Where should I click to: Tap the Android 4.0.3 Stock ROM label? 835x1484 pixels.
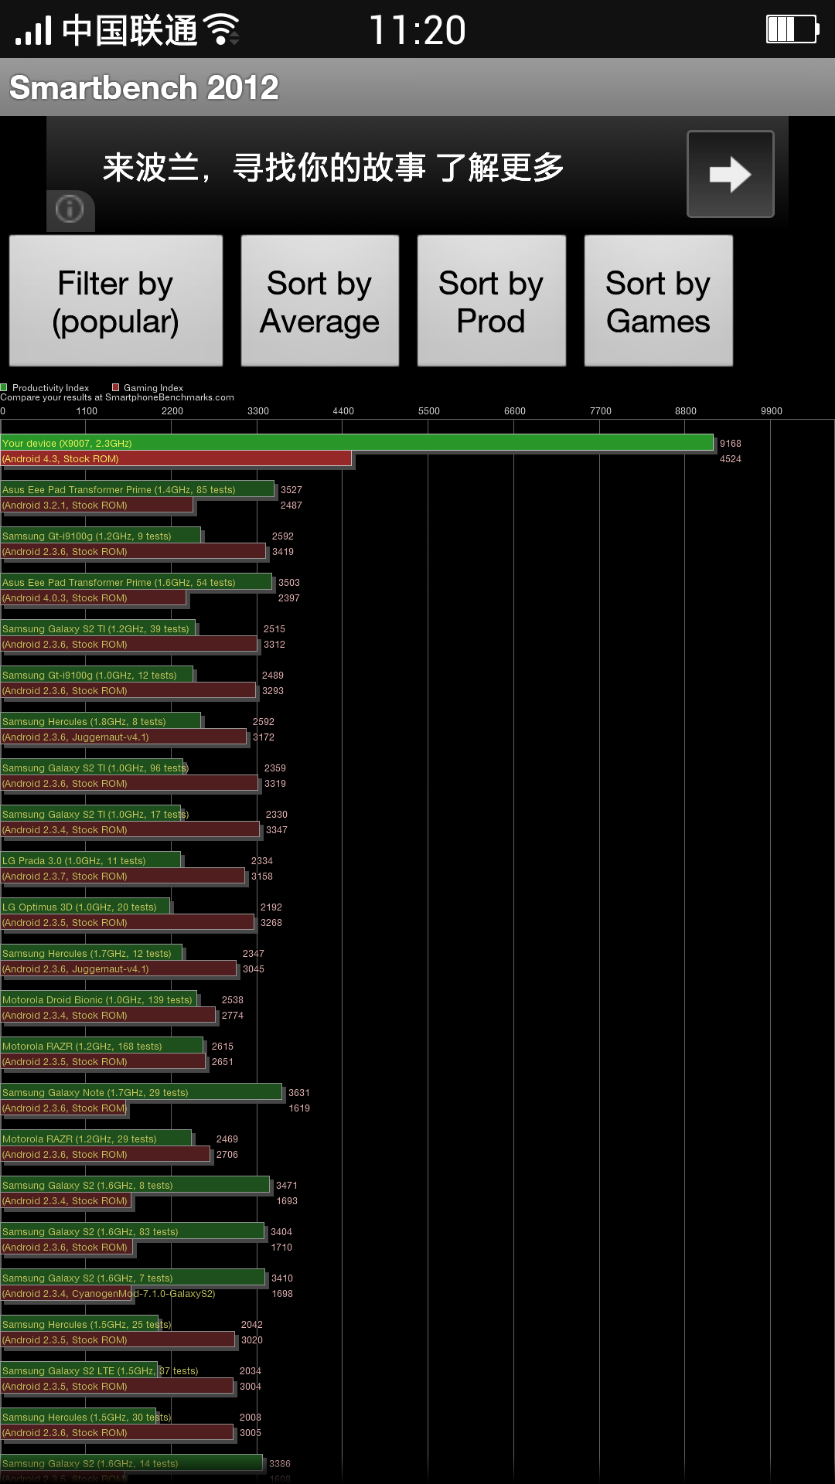[65, 598]
